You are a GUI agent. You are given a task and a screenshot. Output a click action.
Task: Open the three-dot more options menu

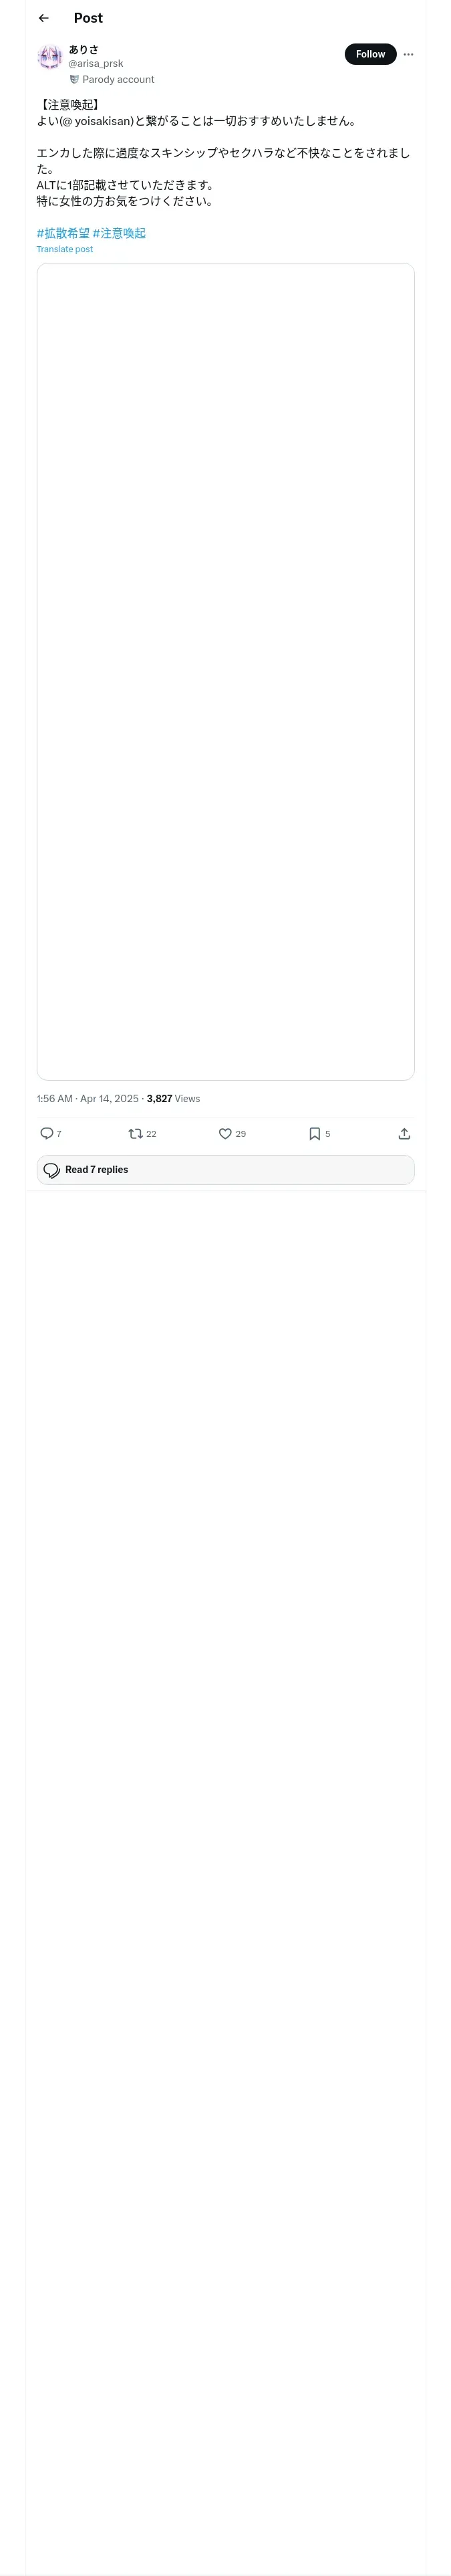[408, 54]
